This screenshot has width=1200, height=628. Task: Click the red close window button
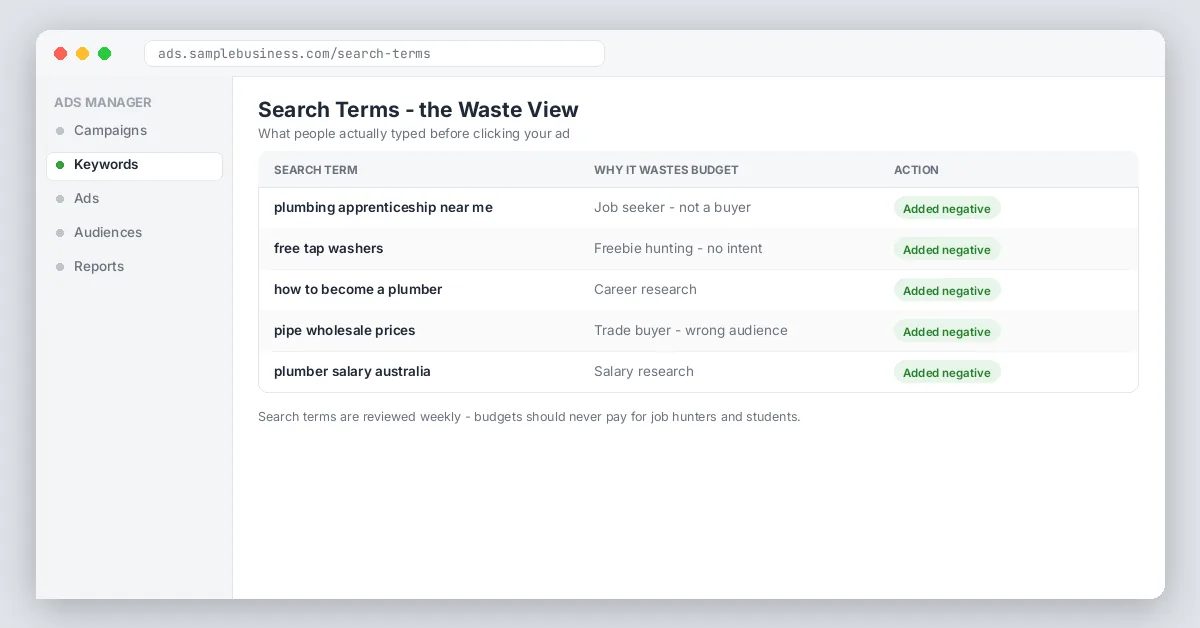click(60, 53)
